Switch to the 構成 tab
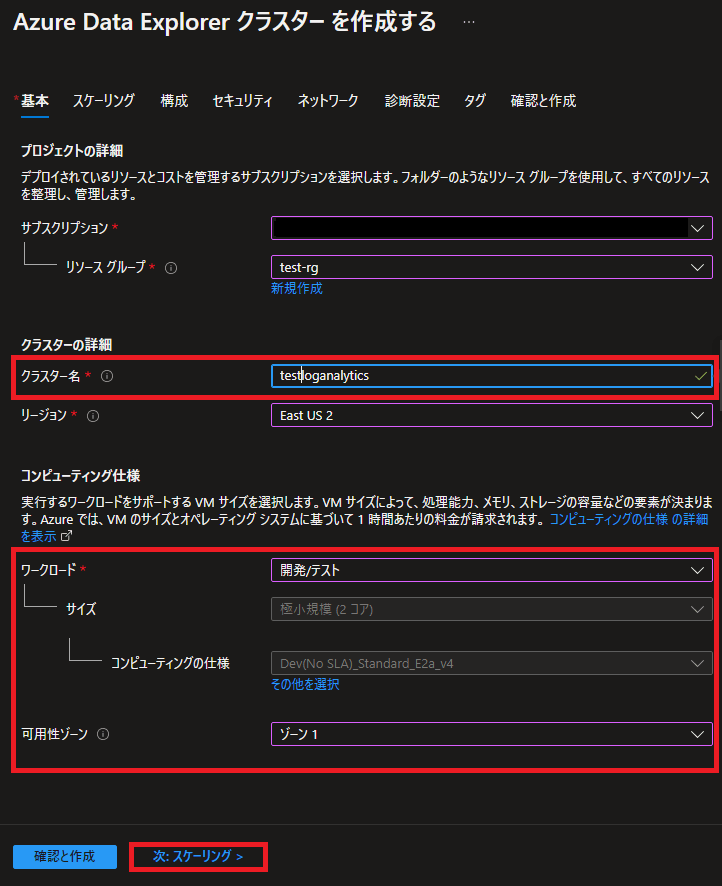The image size is (722, 886). click(174, 101)
